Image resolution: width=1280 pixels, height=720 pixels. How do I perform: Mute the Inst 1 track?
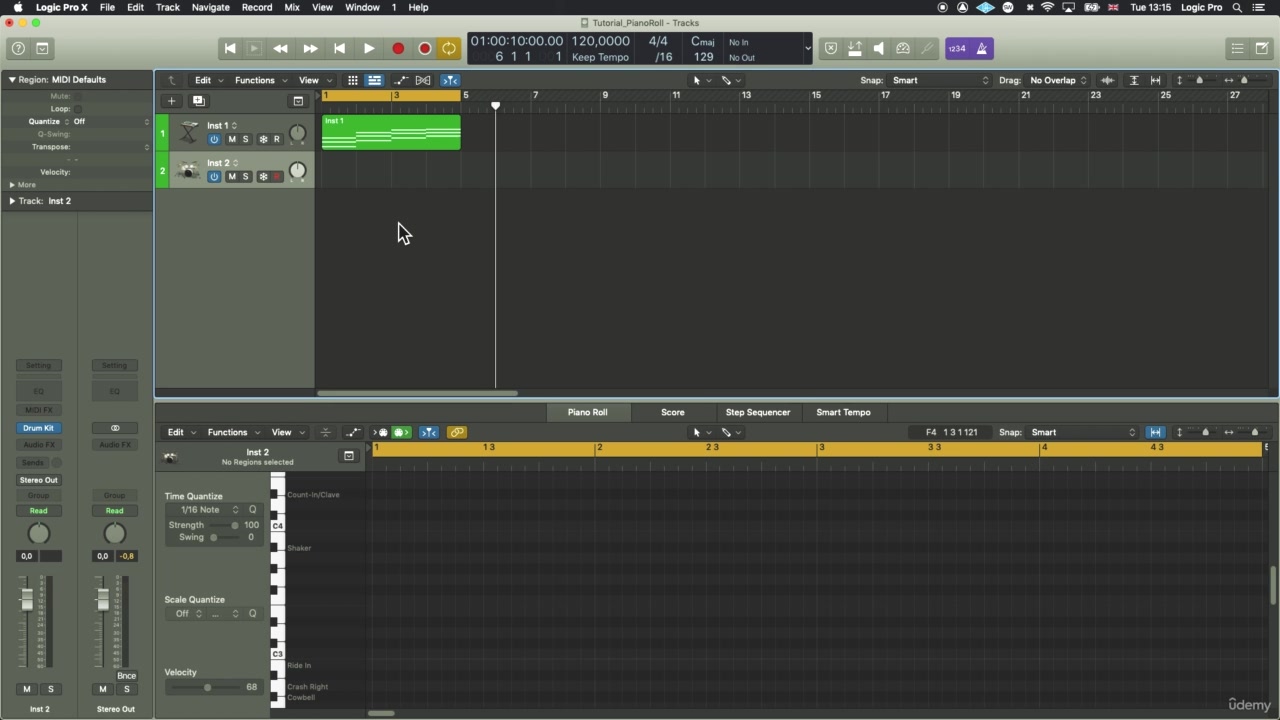(x=232, y=139)
